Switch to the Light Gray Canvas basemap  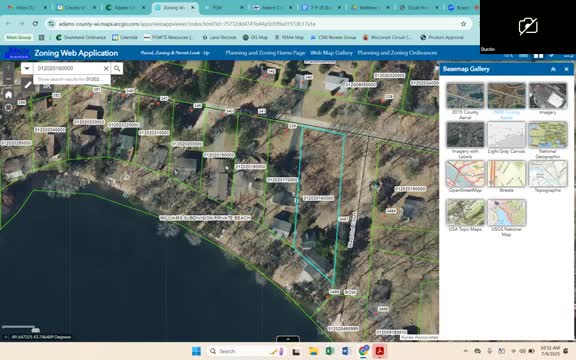[x=507, y=138]
